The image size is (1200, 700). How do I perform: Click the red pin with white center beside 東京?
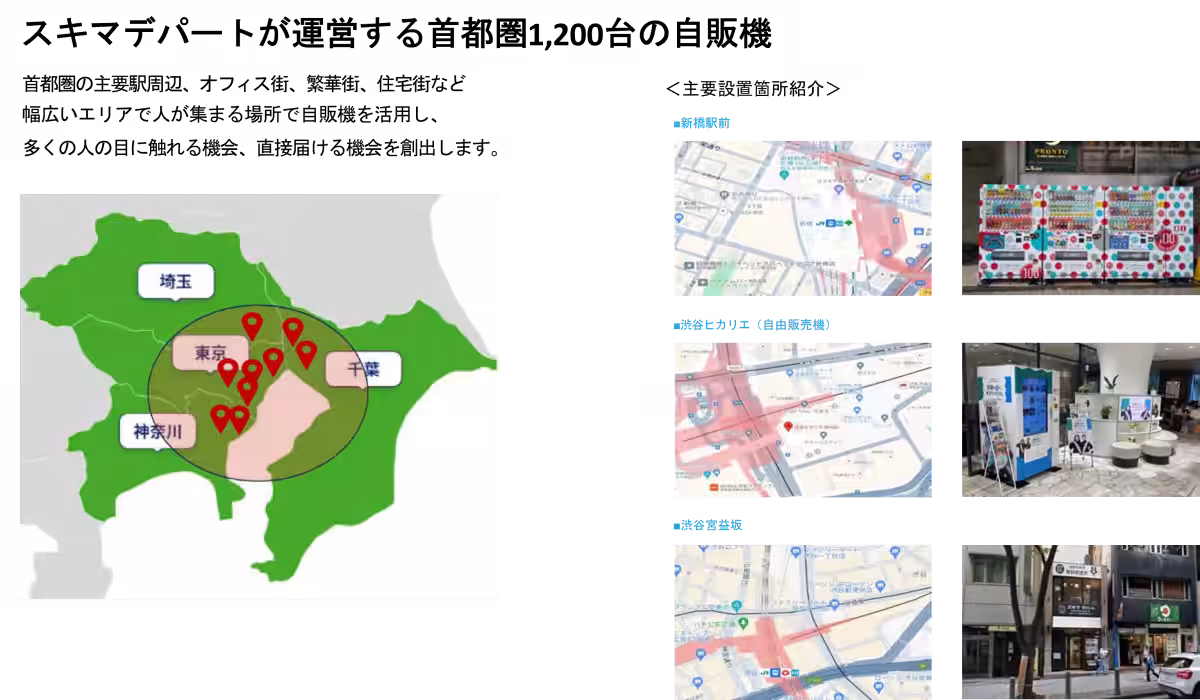pos(228,370)
